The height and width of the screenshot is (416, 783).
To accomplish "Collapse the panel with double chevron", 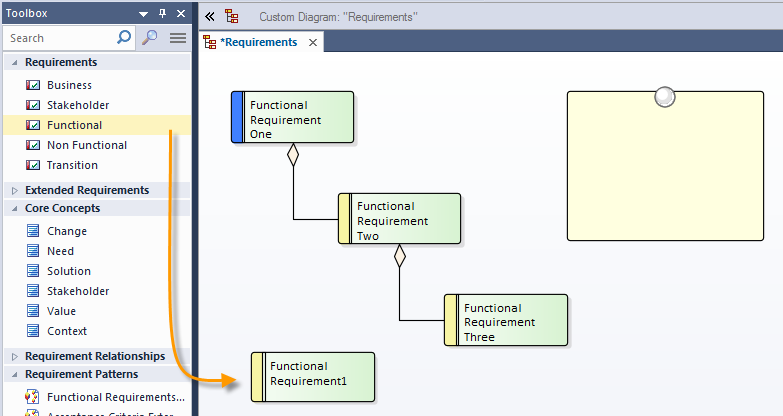I will 210,16.
